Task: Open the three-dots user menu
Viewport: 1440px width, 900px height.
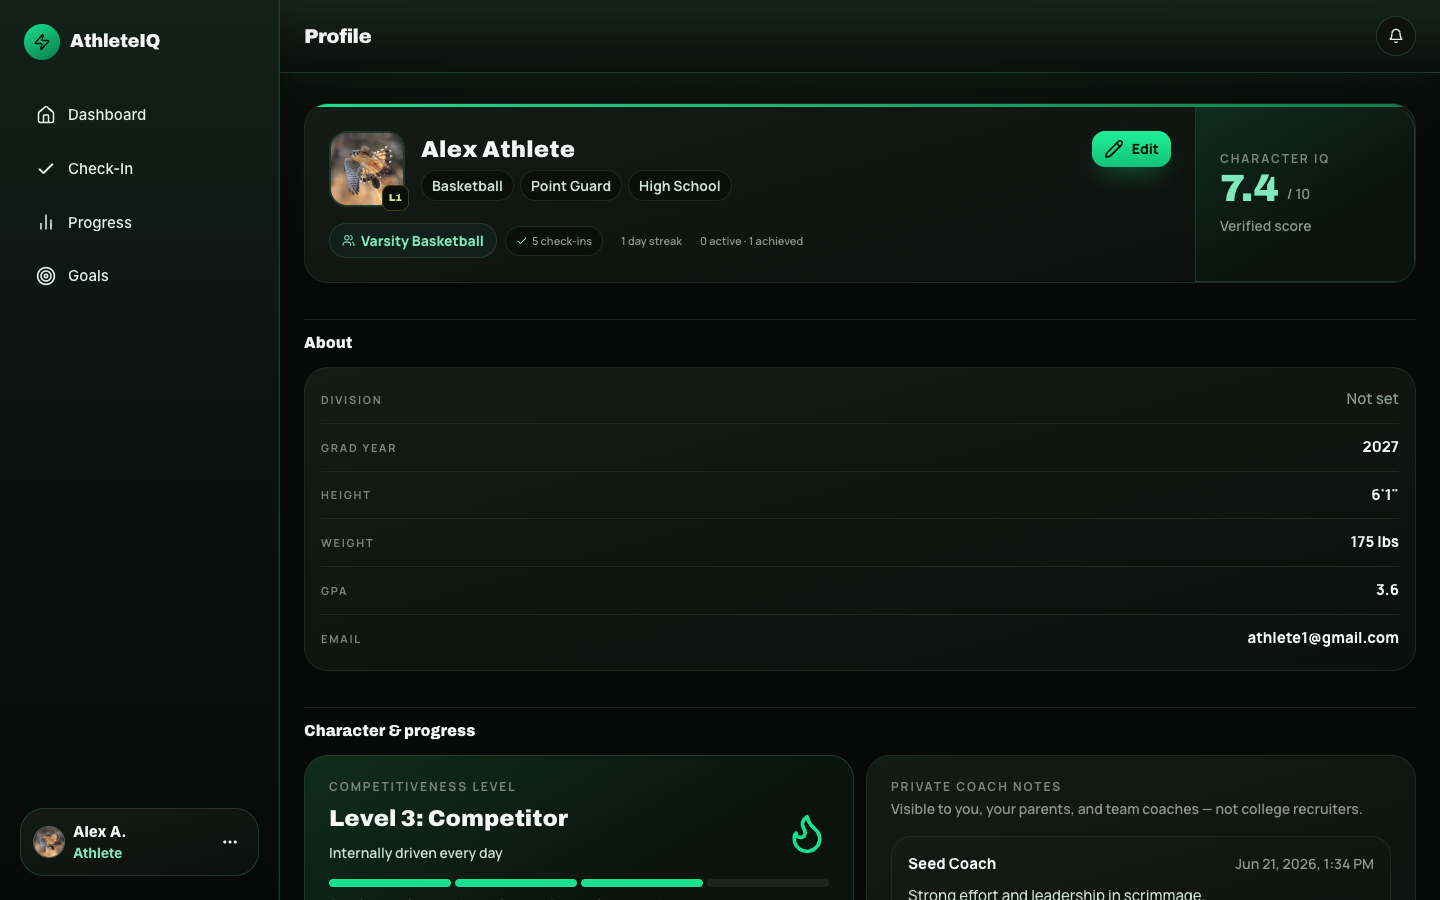Action: tap(230, 842)
